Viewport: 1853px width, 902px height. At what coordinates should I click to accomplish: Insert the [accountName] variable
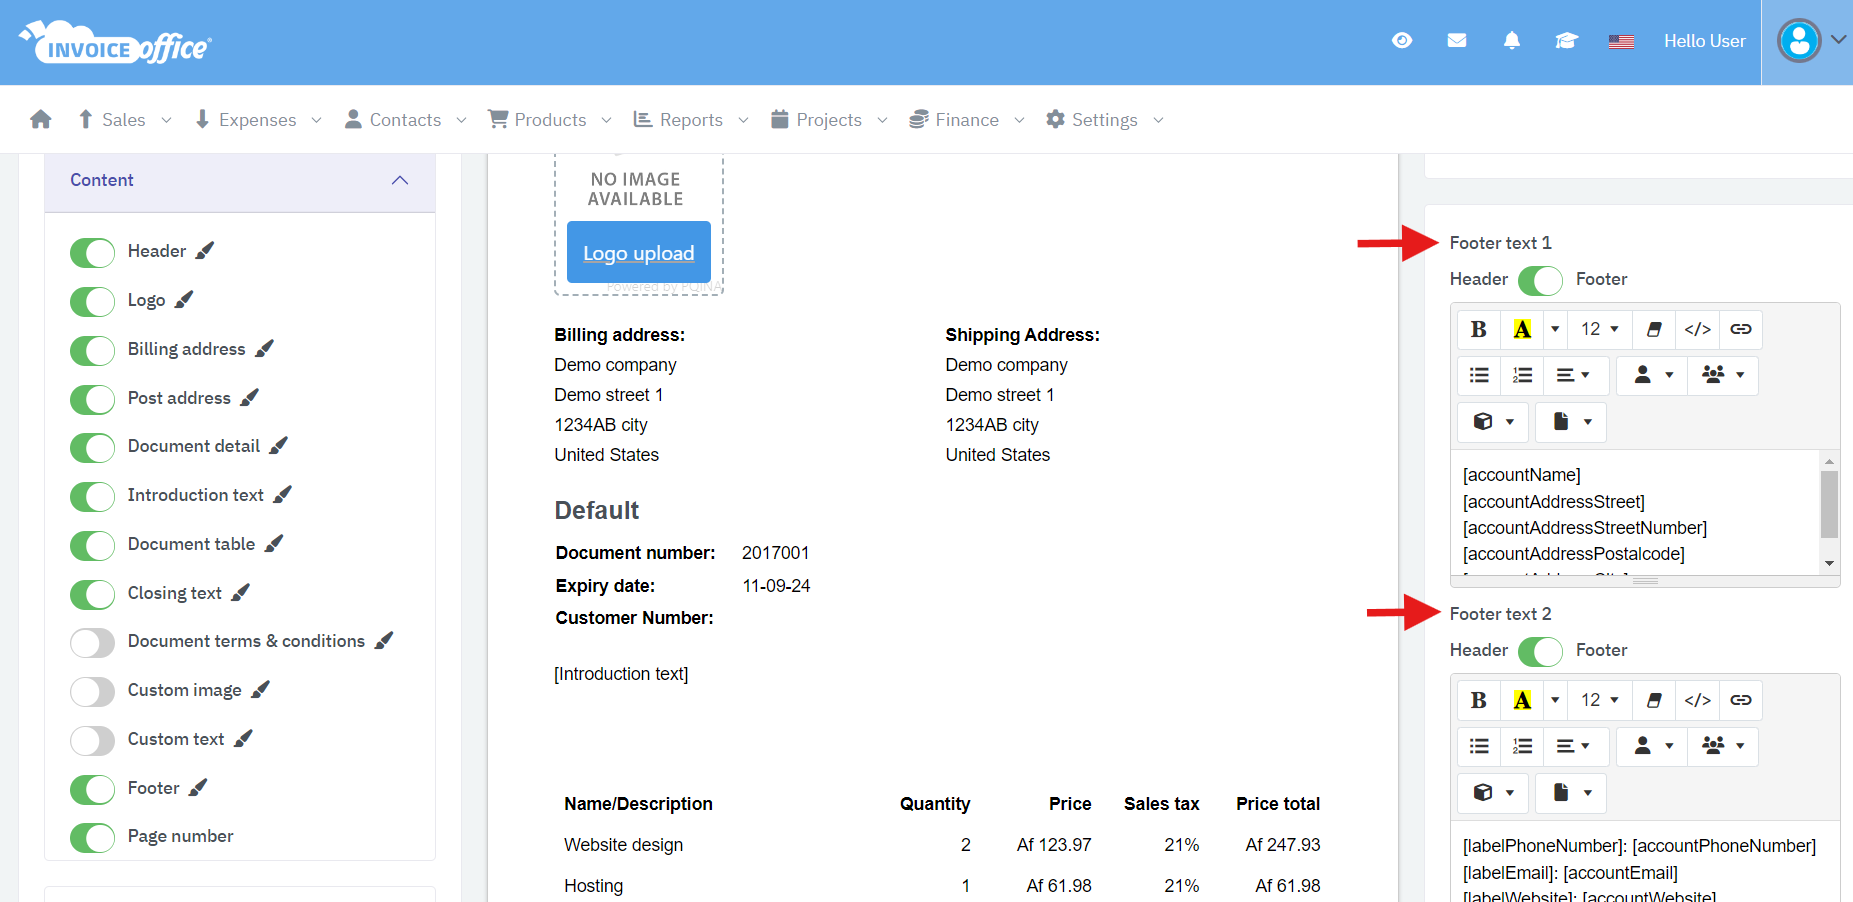[1521, 474]
